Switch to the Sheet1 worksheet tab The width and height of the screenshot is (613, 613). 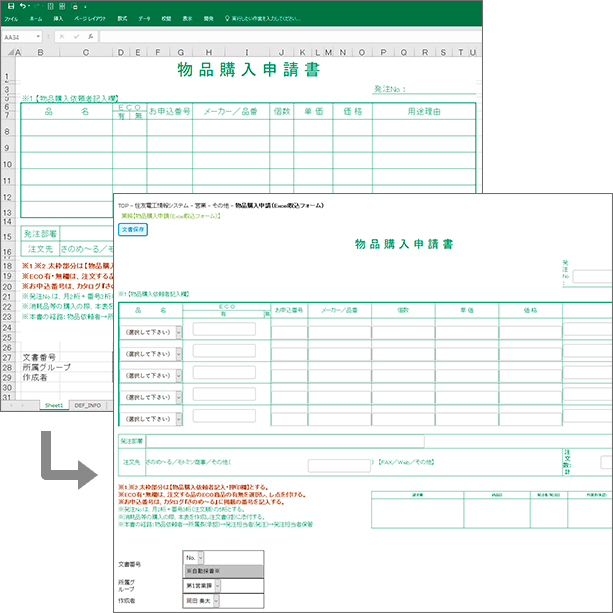(54, 405)
